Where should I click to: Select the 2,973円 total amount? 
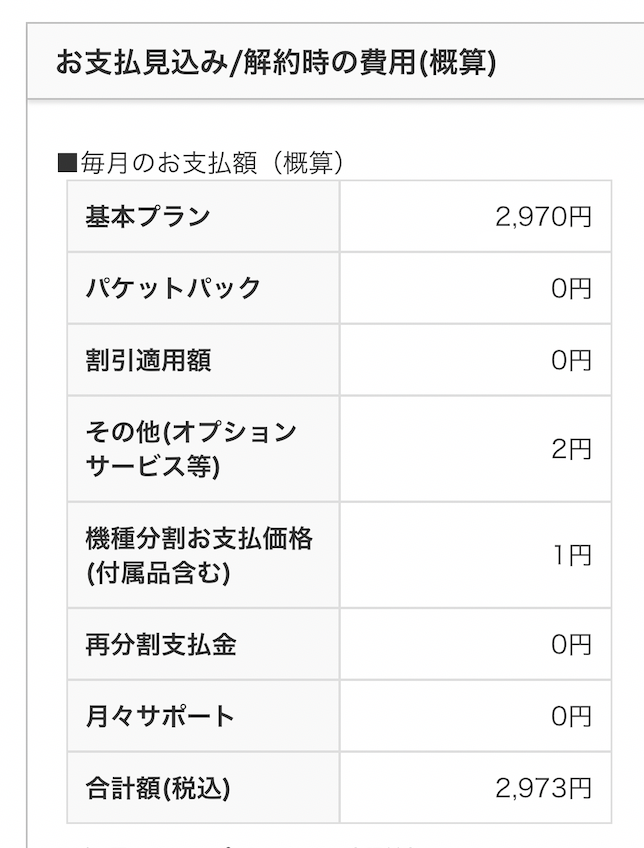[x=544, y=789]
